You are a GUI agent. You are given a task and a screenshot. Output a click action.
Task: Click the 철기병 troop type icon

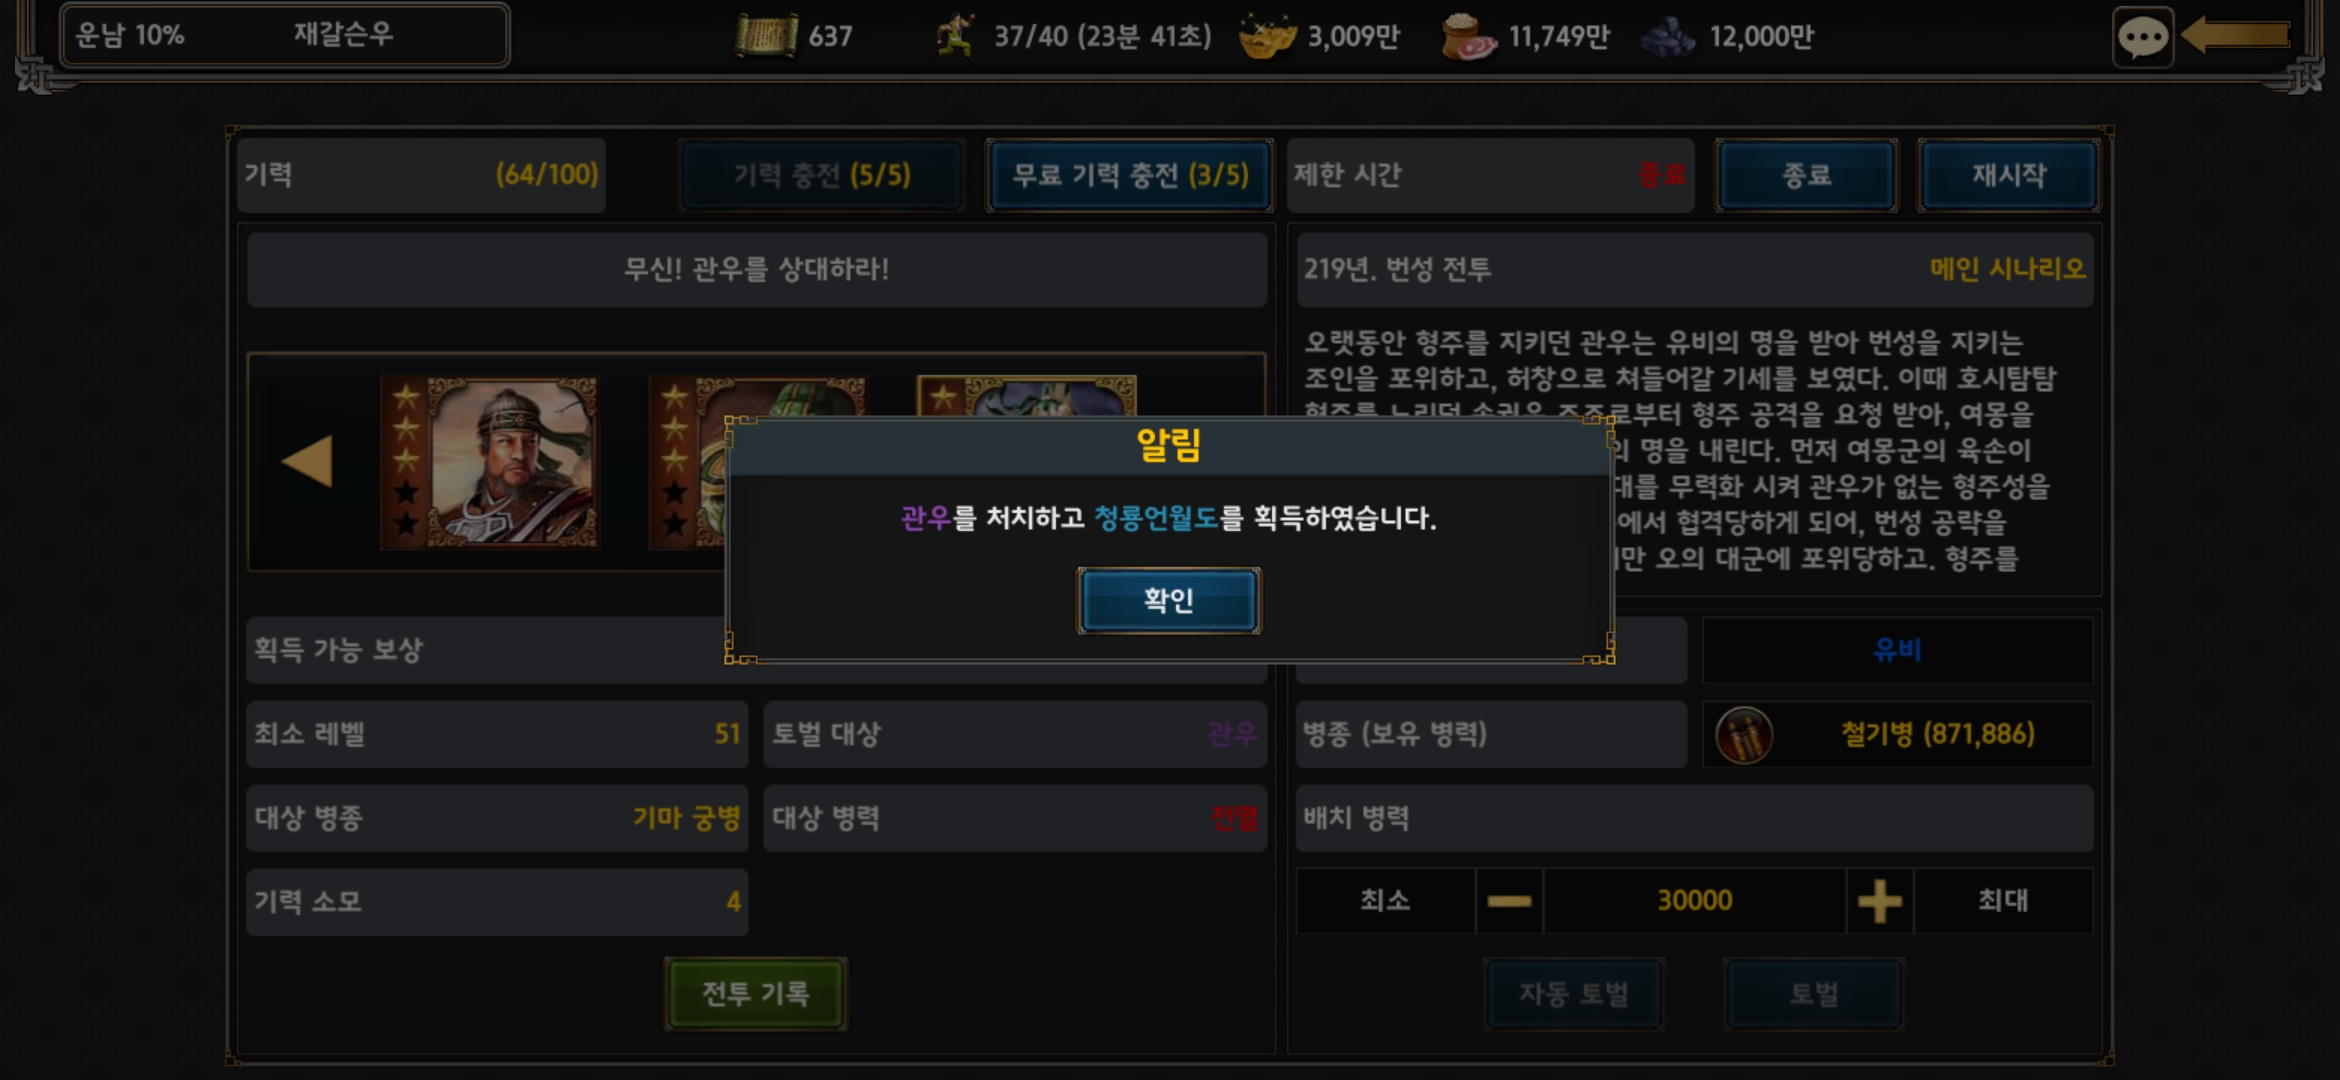pyautogui.click(x=1744, y=735)
